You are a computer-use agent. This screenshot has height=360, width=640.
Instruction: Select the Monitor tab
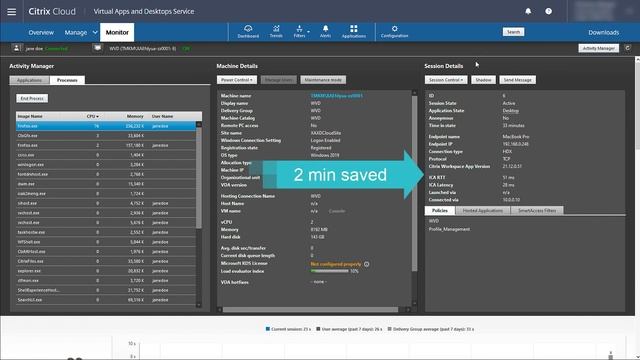tap(117, 32)
